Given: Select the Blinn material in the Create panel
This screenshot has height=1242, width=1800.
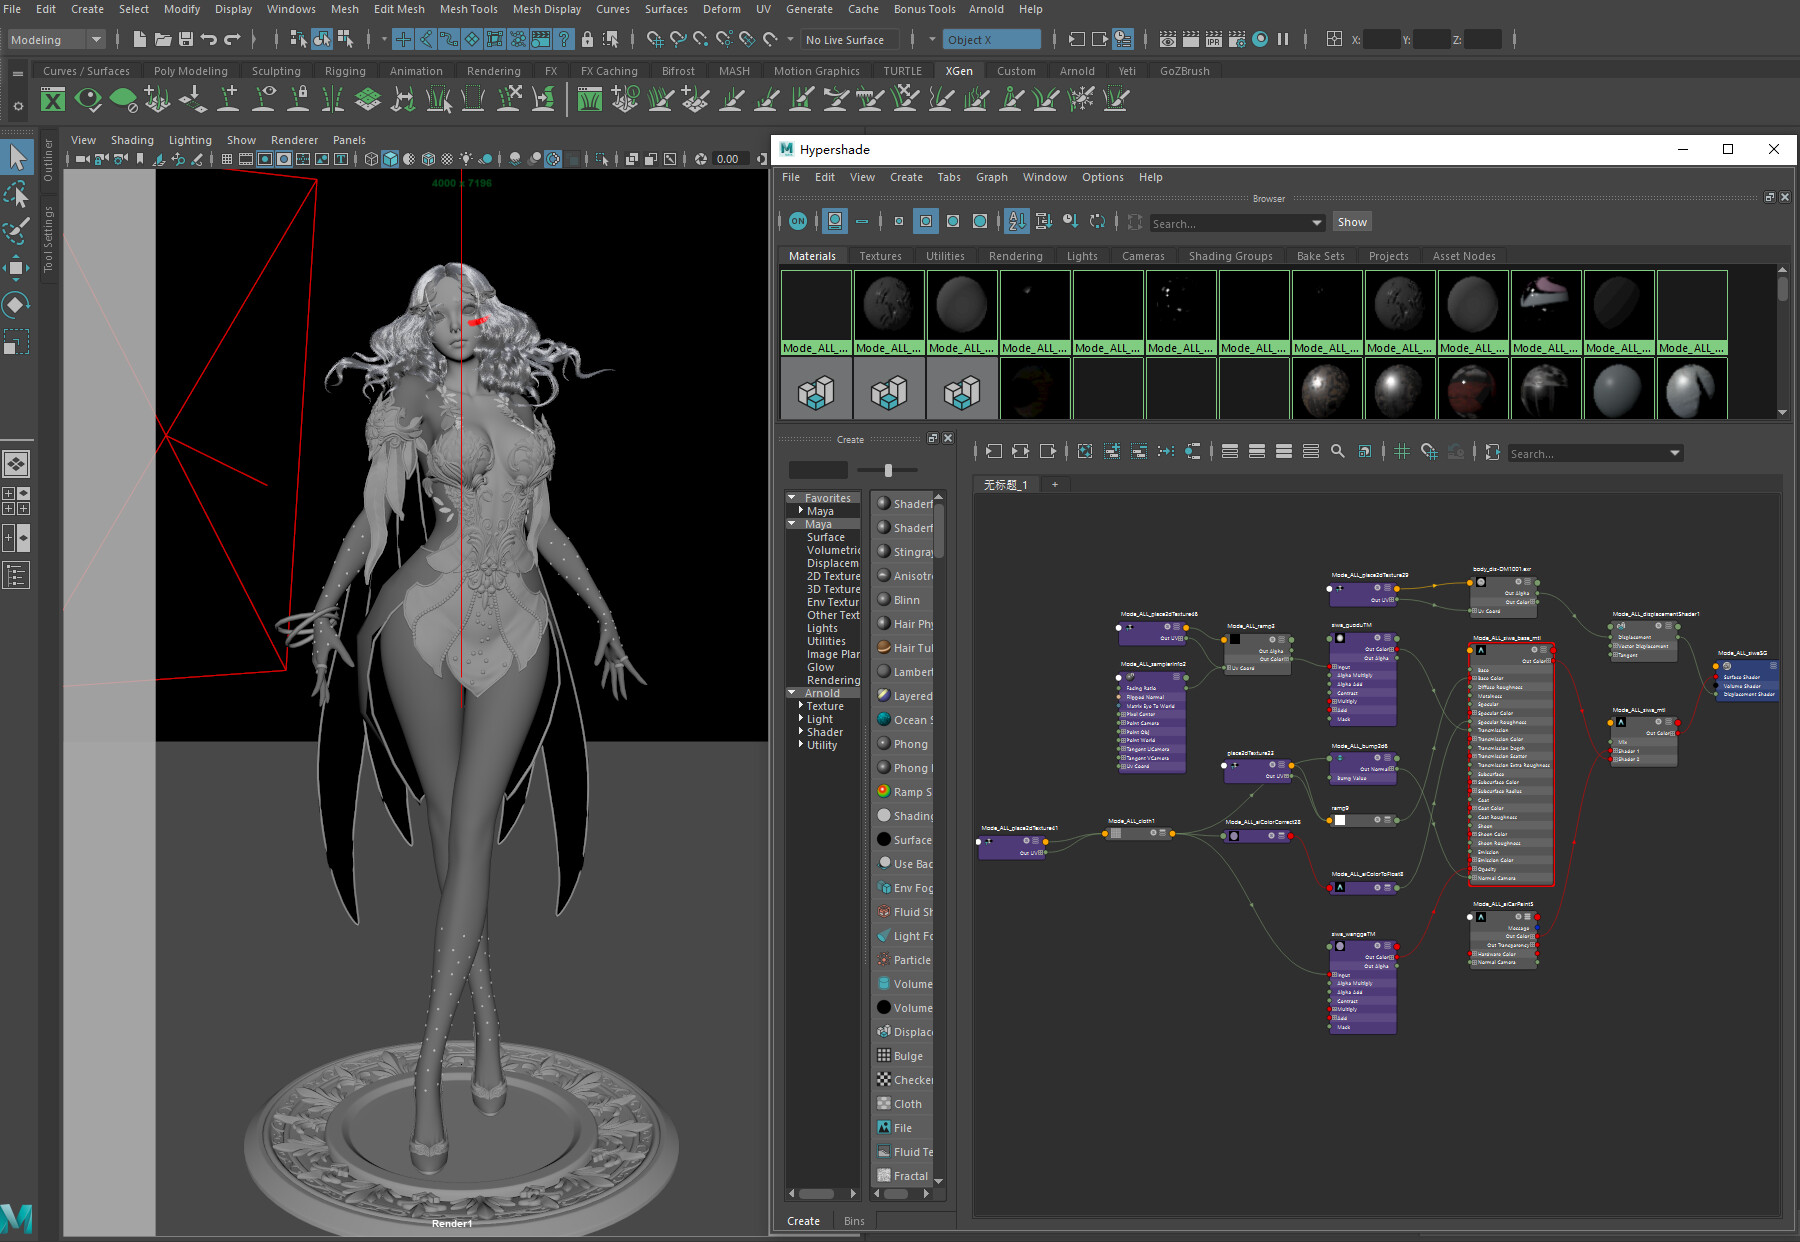Looking at the screenshot, I should pyautogui.click(x=905, y=599).
